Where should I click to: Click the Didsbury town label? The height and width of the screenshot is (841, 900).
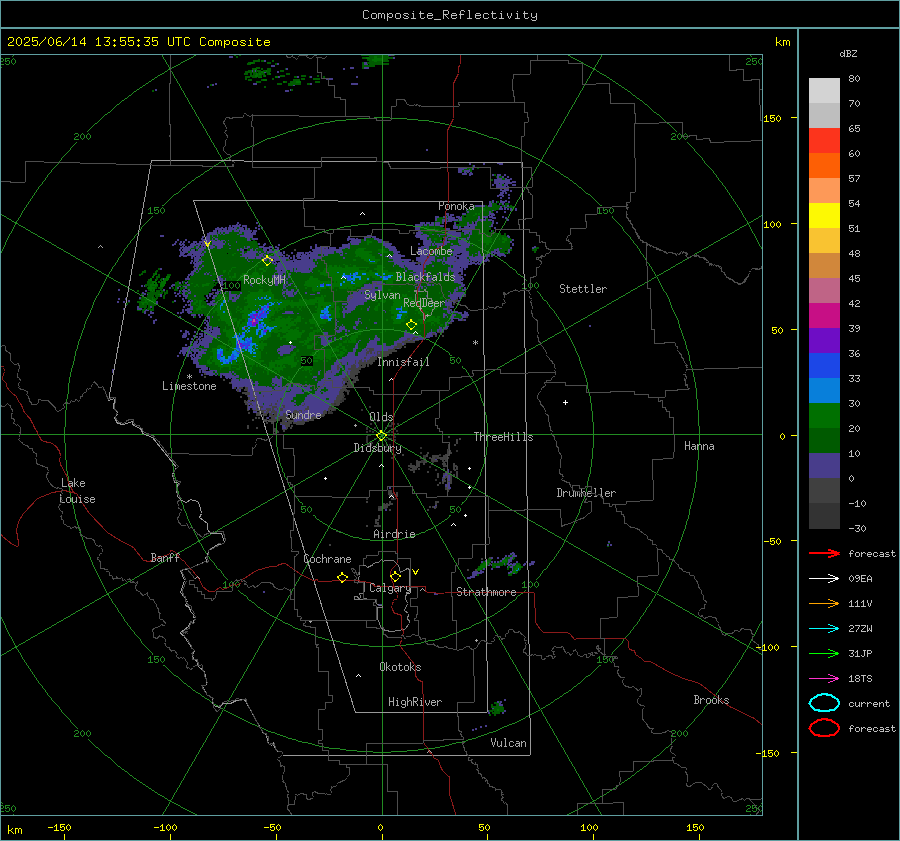(x=377, y=448)
